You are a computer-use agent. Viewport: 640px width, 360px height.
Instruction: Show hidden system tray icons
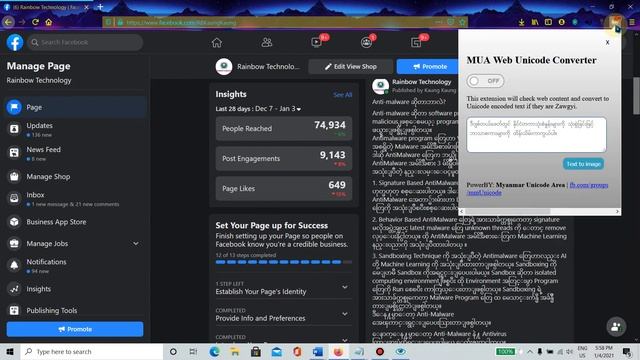[530, 351]
